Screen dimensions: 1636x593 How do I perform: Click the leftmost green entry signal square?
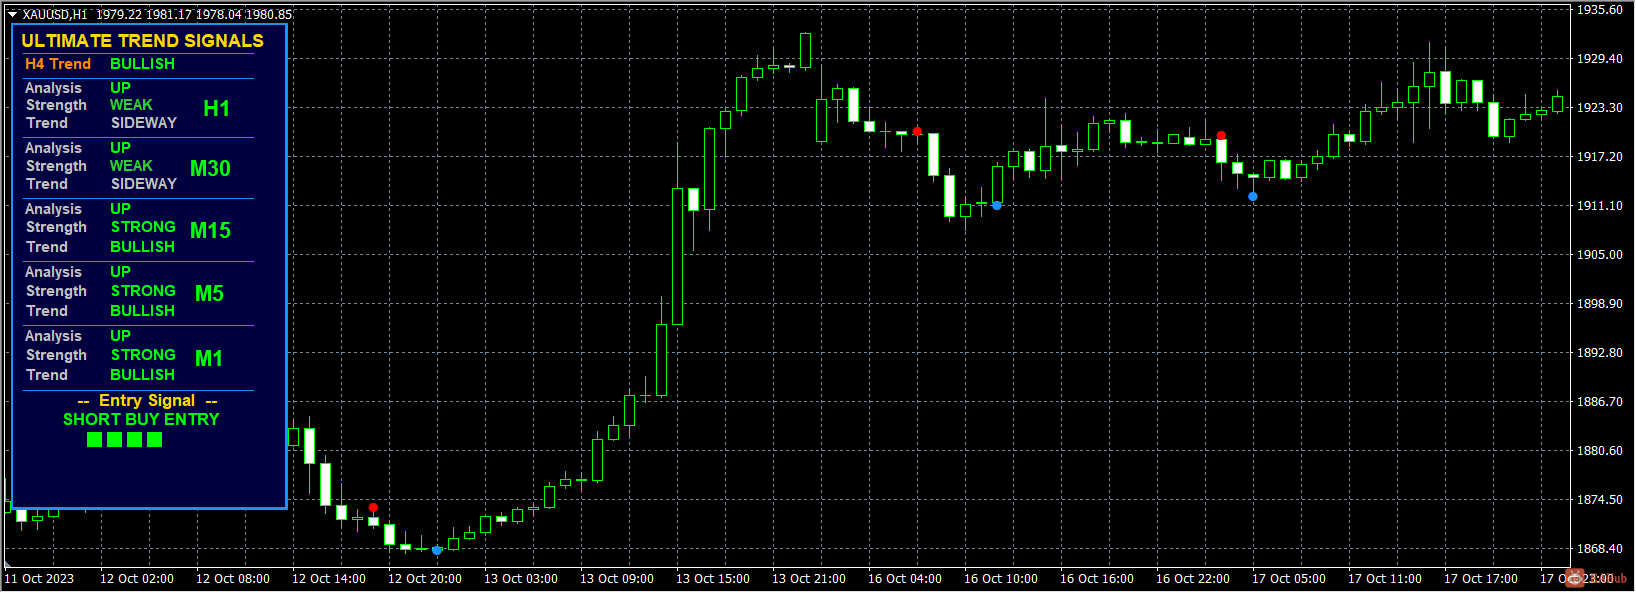point(95,440)
